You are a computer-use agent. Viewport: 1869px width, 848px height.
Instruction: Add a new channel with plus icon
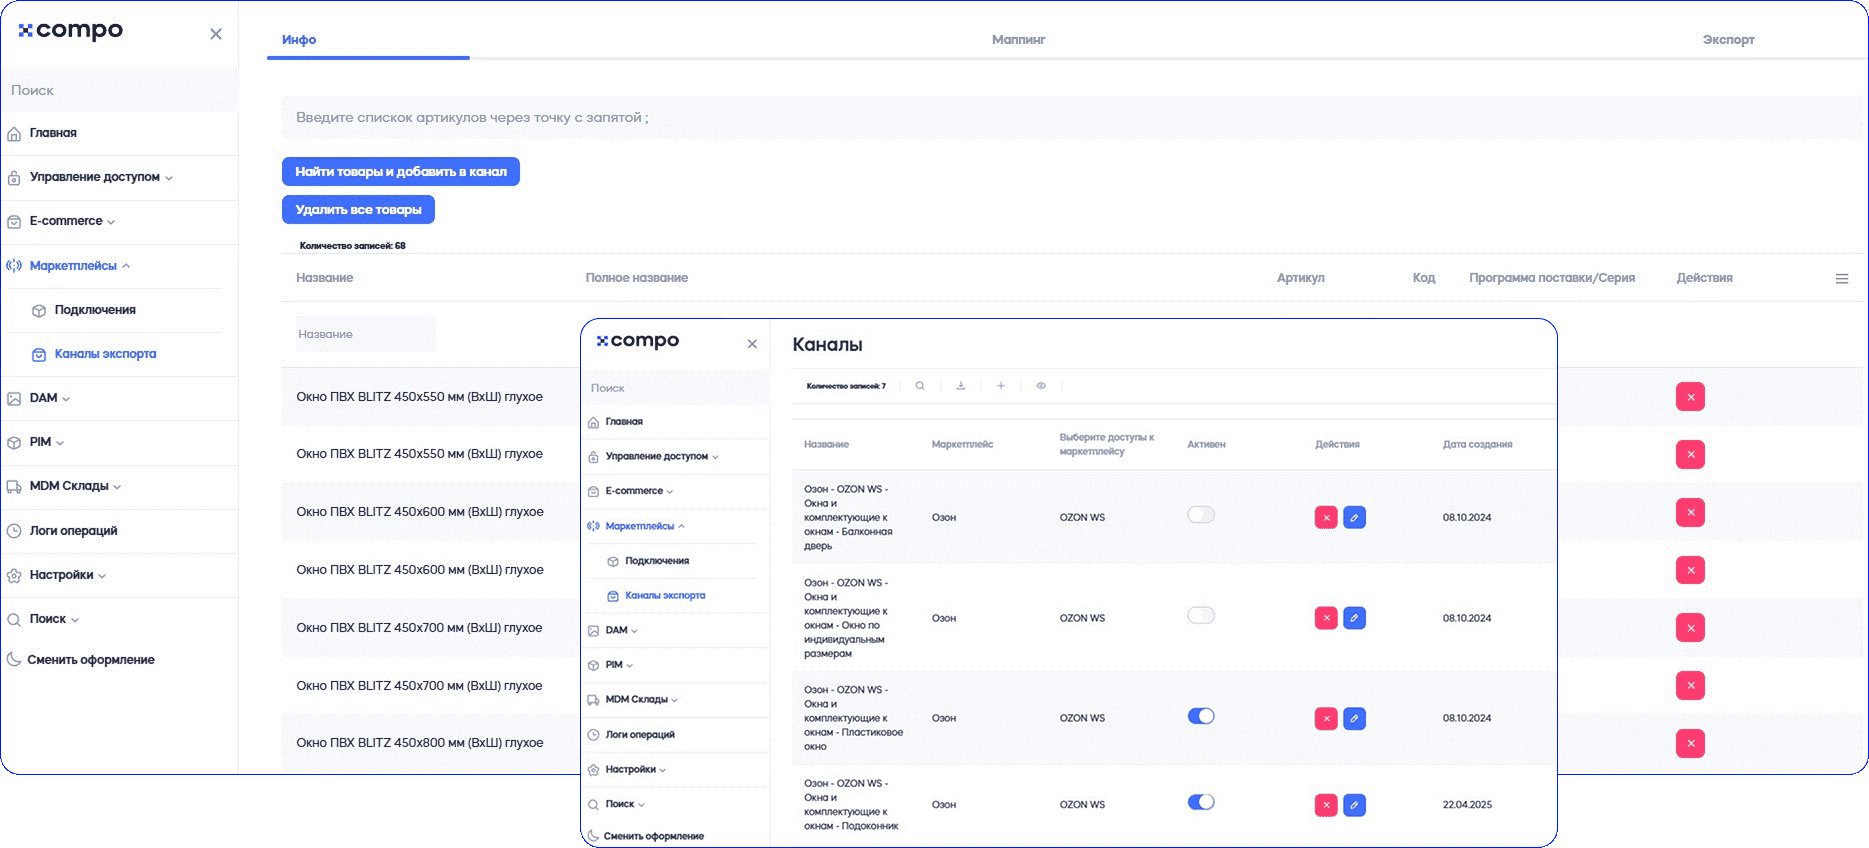(x=1001, y=386)
